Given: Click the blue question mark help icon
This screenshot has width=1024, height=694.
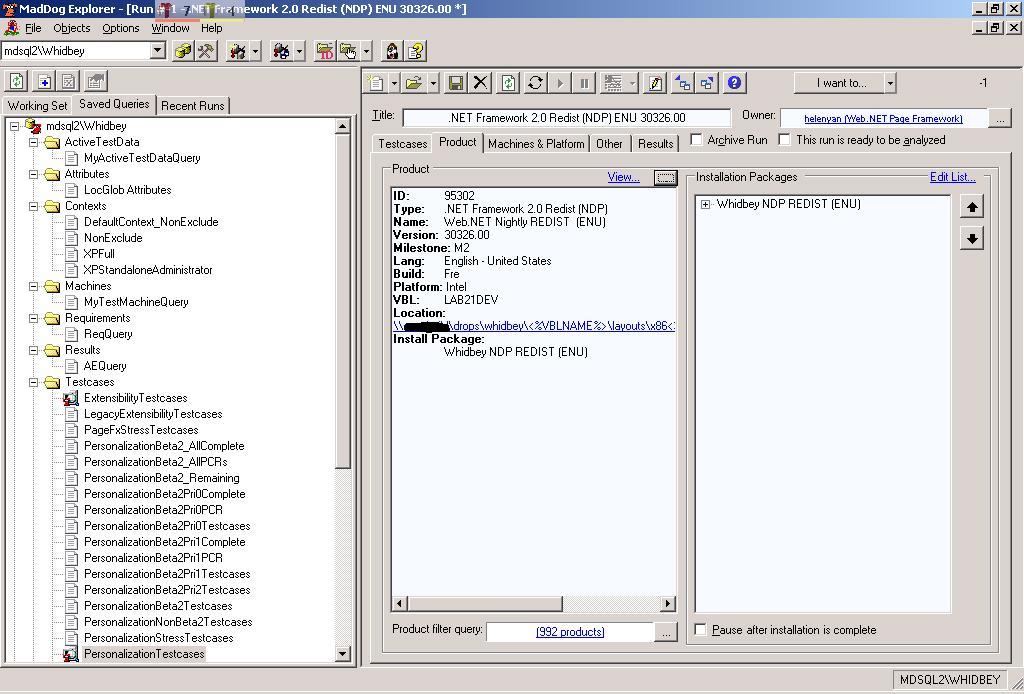Looking at the screenshot, I should [x=734, y=83].
